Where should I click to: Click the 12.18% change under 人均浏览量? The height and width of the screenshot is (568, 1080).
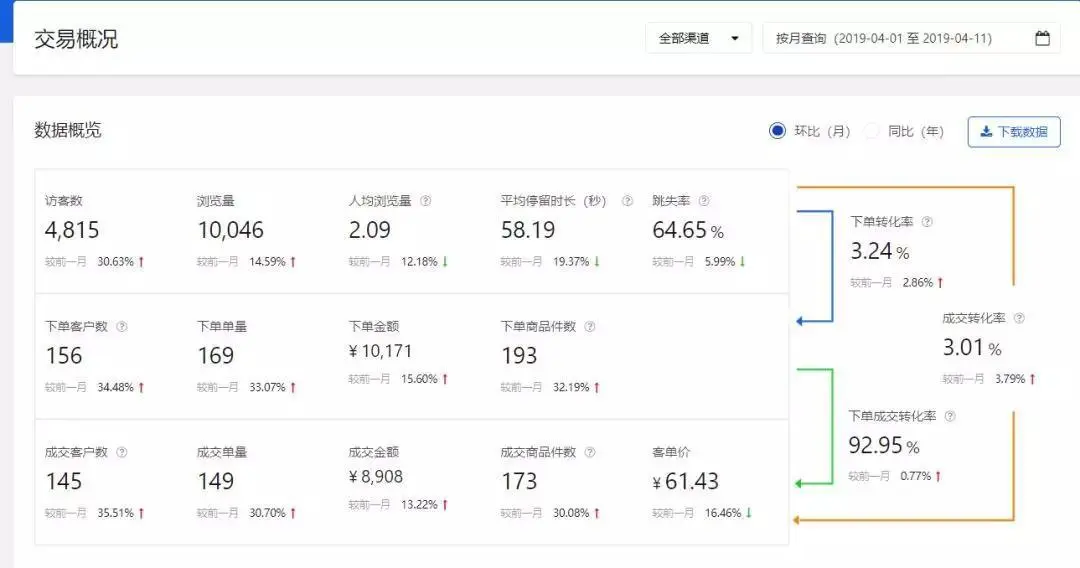(x=419, y=262)
